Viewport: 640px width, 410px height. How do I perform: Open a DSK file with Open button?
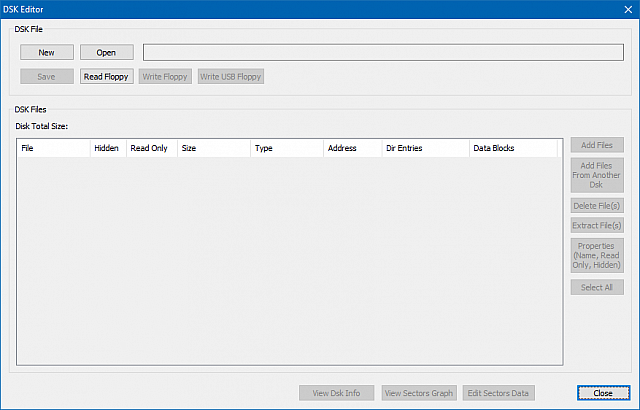pyautogui.click(x=107, y=52)
